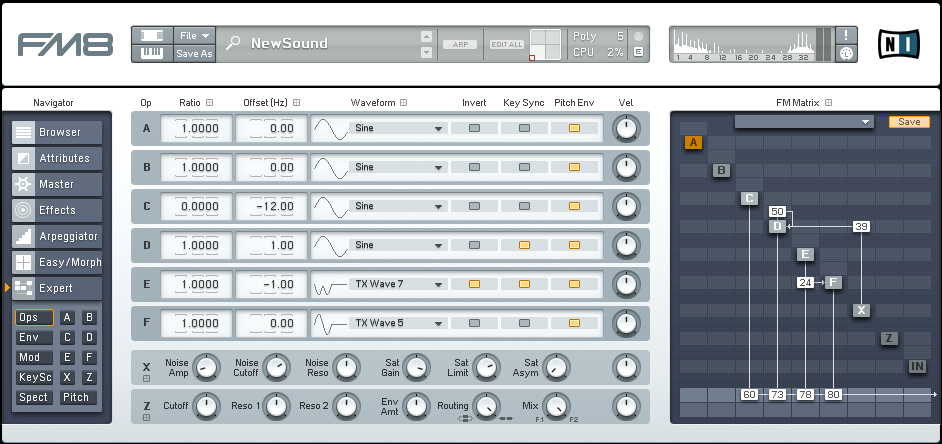Open operator X page in navigator
The image size is (942, 444).
[67, 377]
